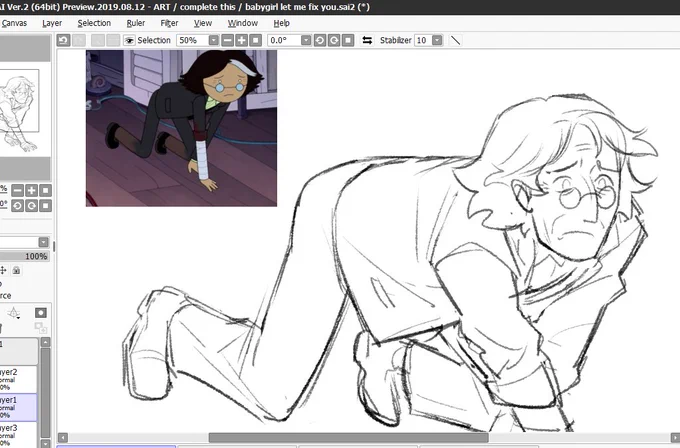Open the Ruler menu
680x448 pixels.
coord(136,23)
